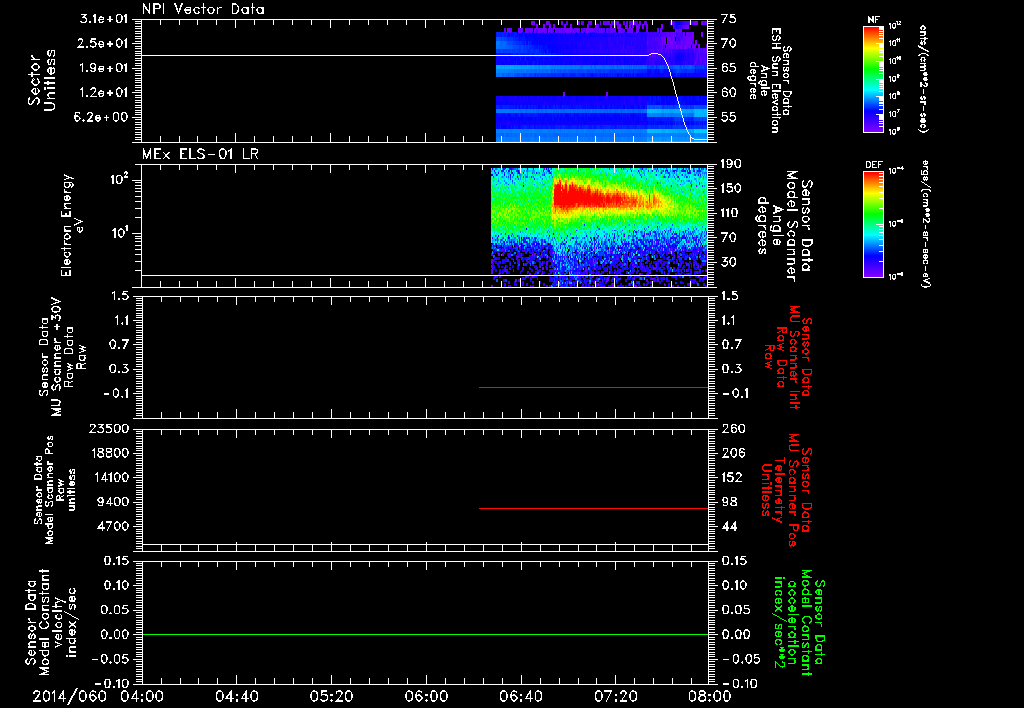The height and width of the screenshot is (708, 1024).
Task: Select the 'MEx ELS-01 LR' panel title
Action: [x=200, y=154]
